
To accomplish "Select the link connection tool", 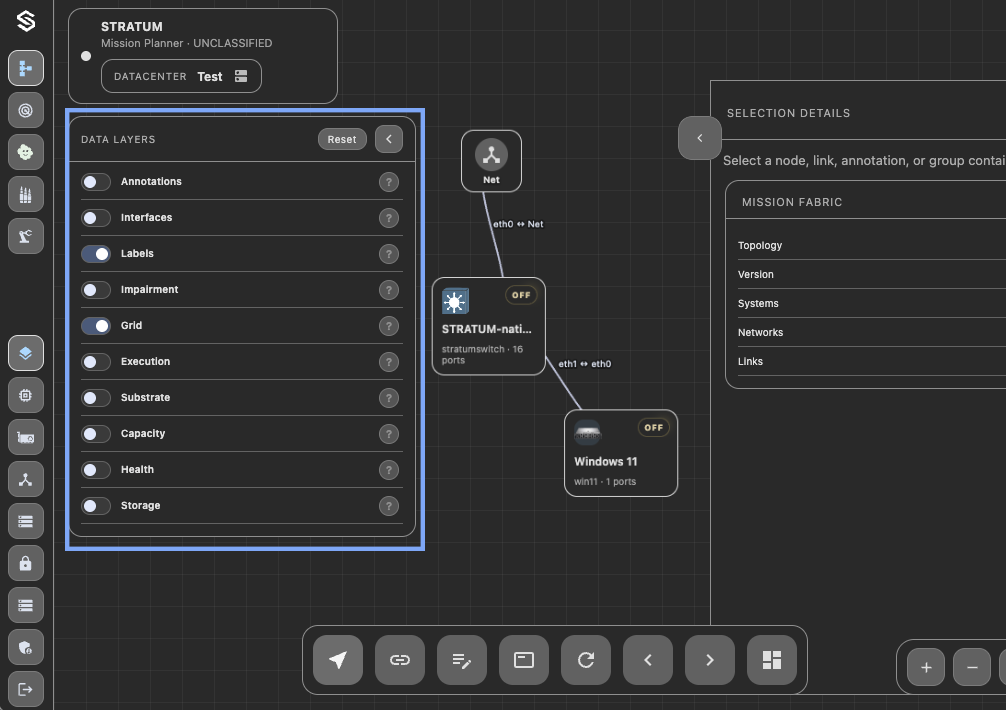I will point(400,660).
